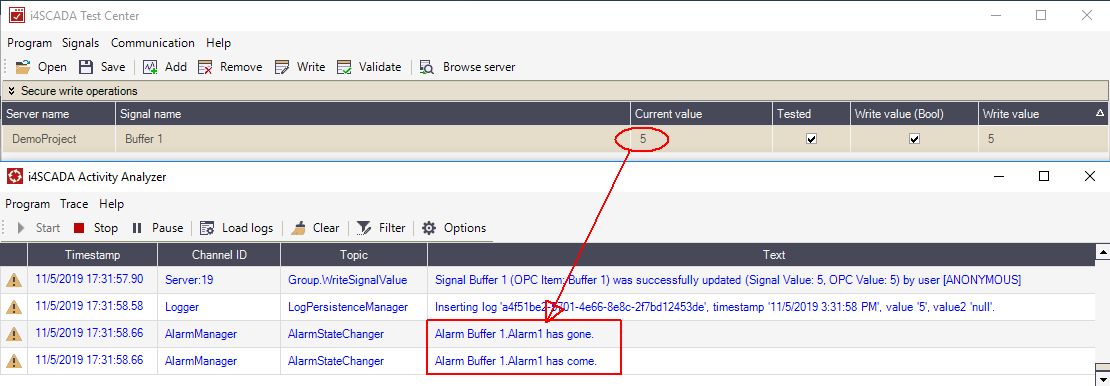Open the Trace menu
Image resolution: width=1110 pixels, height=386 pixels.
pos(74,204)
